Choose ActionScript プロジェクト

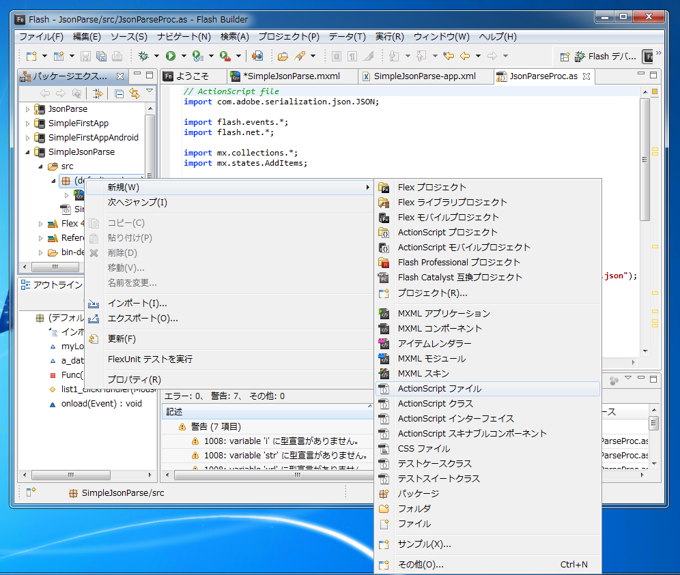[x=487, y=232]
